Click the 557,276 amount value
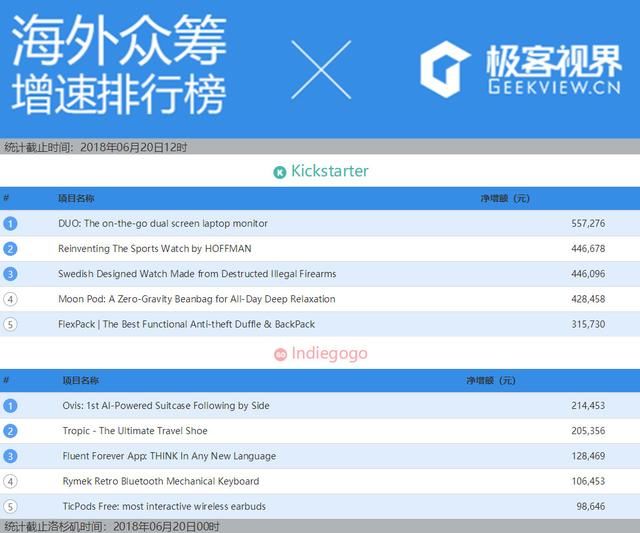The image size is (640, 533). coord(588,224)
